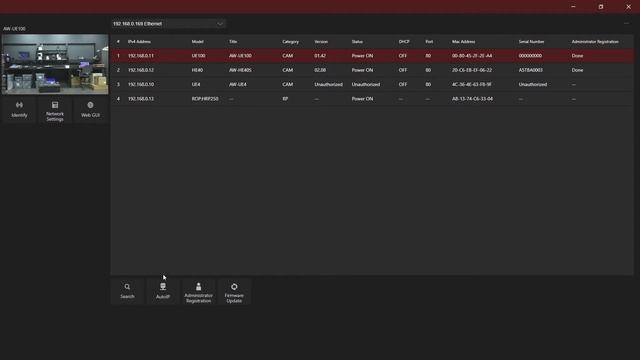
Task: Click the AW-UE4 title cell
Action: tap(238, 84)
